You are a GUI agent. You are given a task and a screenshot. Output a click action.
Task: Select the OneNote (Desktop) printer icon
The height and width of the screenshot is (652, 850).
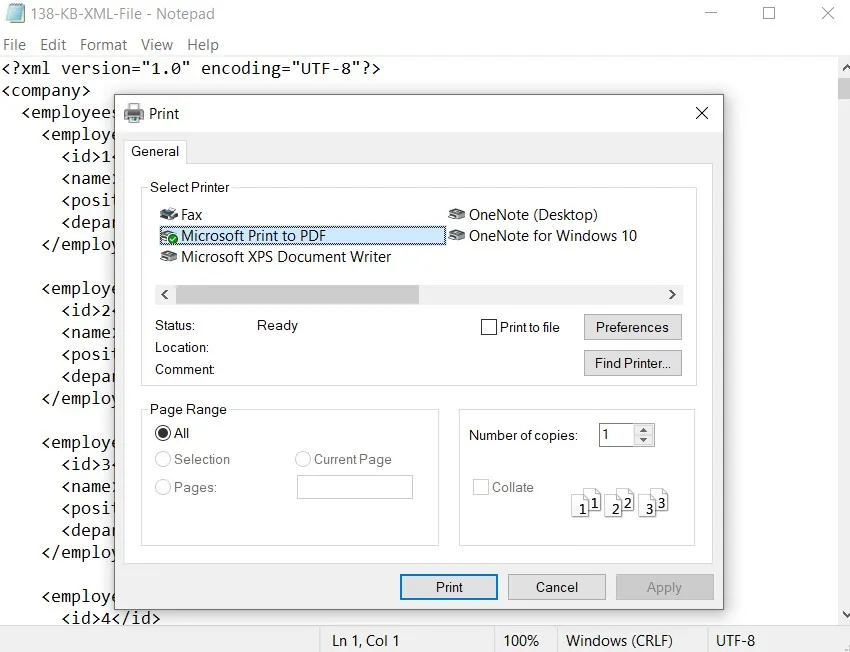click(x=457, y=214)
